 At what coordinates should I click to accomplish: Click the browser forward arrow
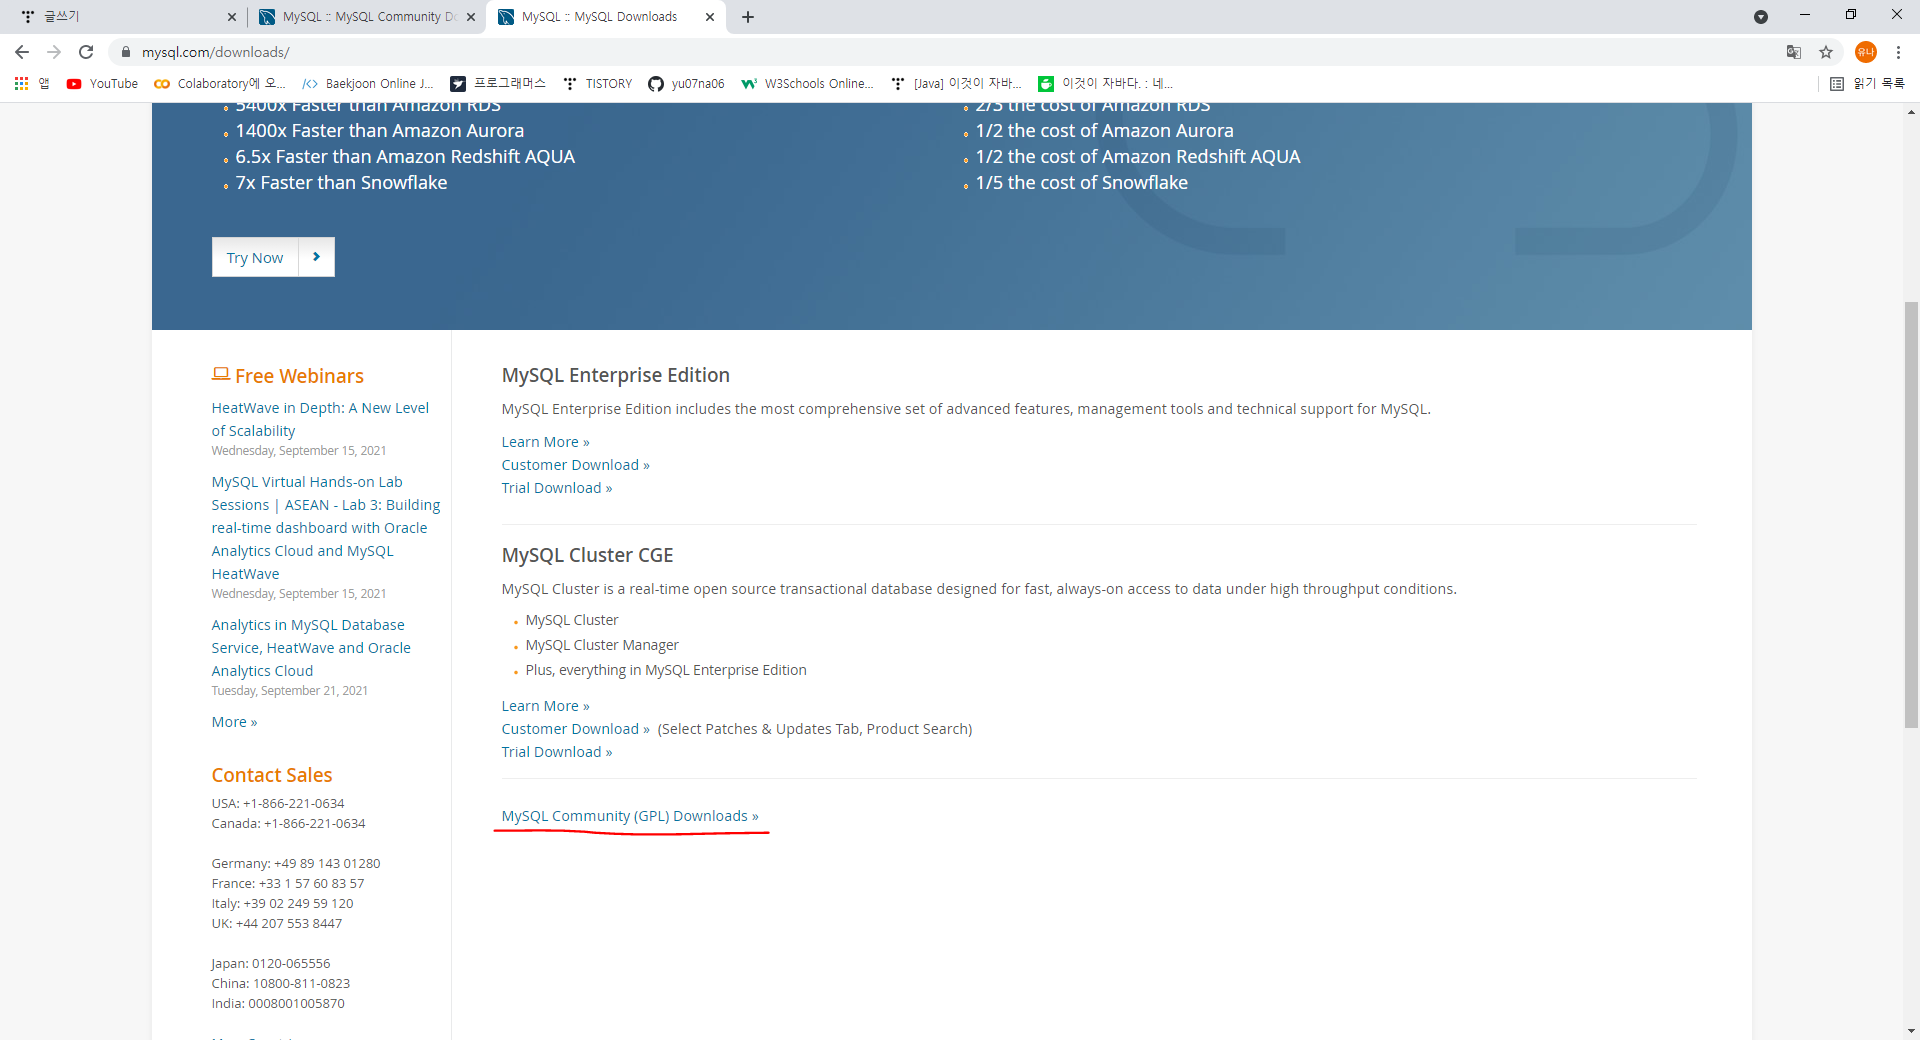point(54,52)
